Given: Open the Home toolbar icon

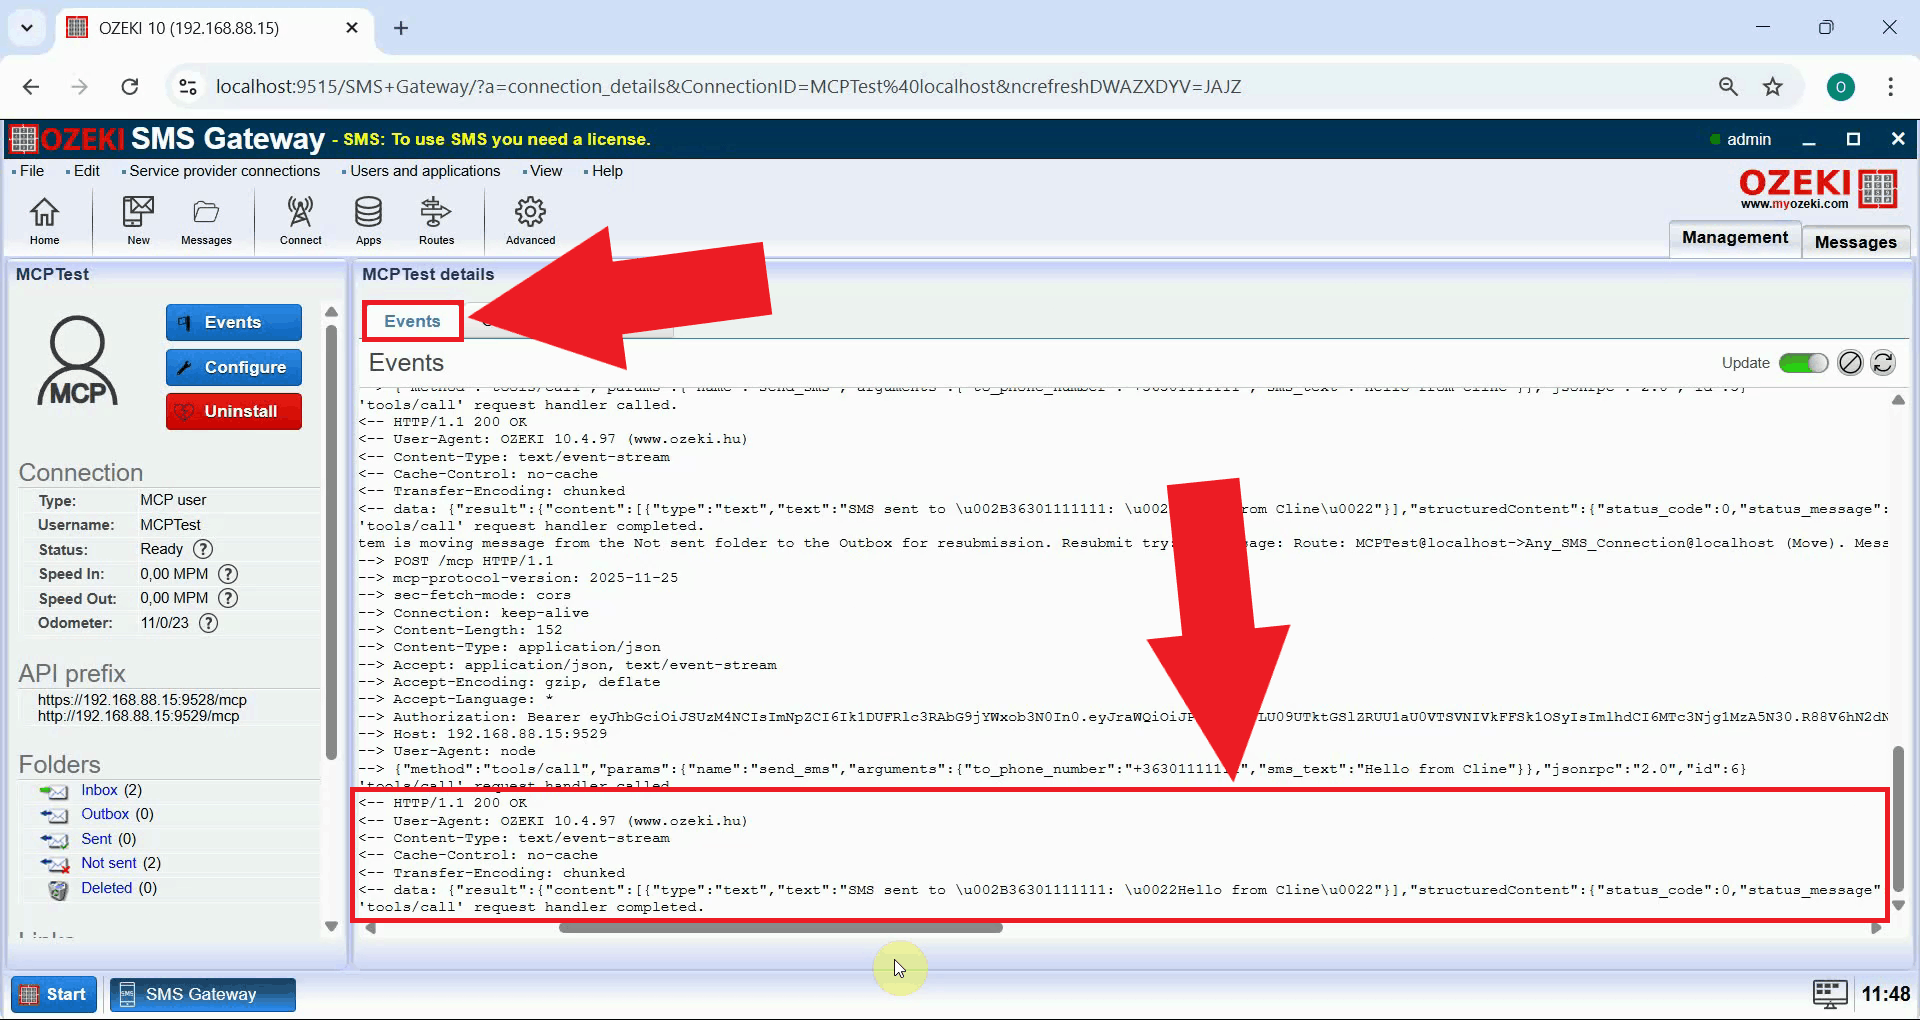Looking at the screenshot, I should 44,220.
